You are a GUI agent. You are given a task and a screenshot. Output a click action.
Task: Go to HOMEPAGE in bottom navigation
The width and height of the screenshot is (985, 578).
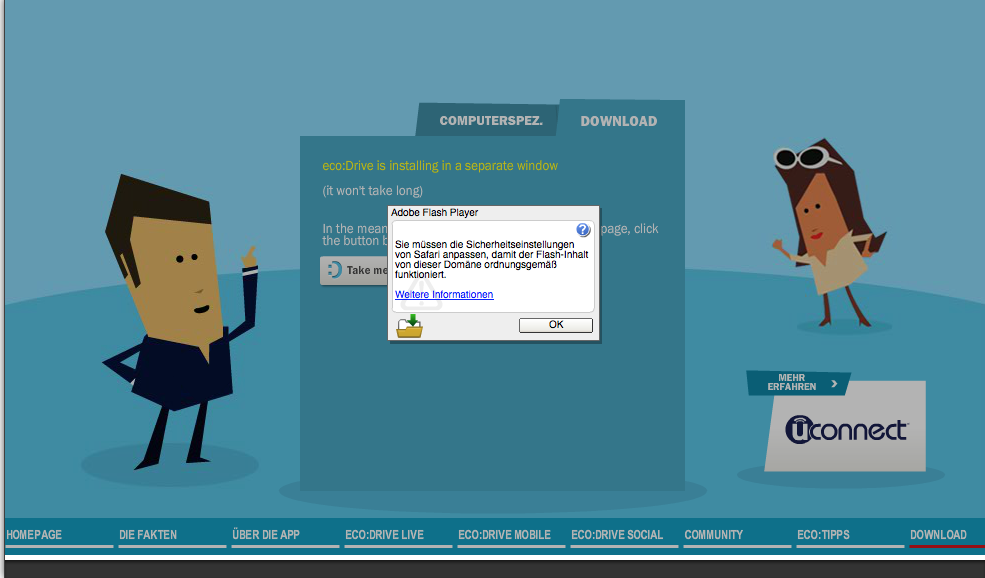[34, 535]
